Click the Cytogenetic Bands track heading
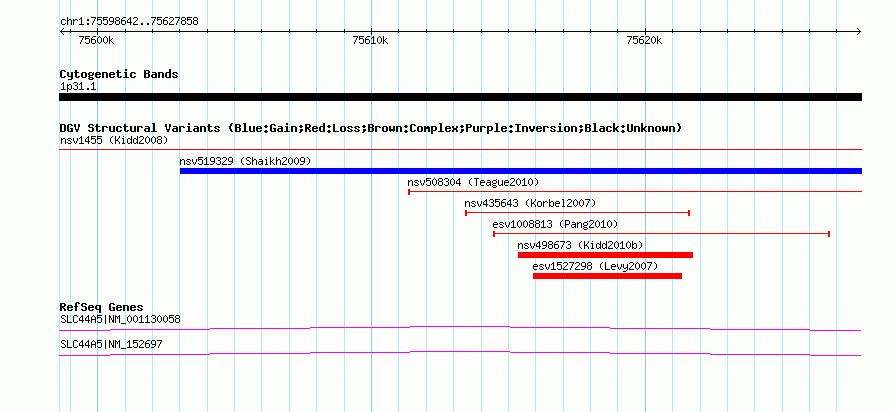Image resolution: width=890 pixels, height=412 pixels. (119, 74)
